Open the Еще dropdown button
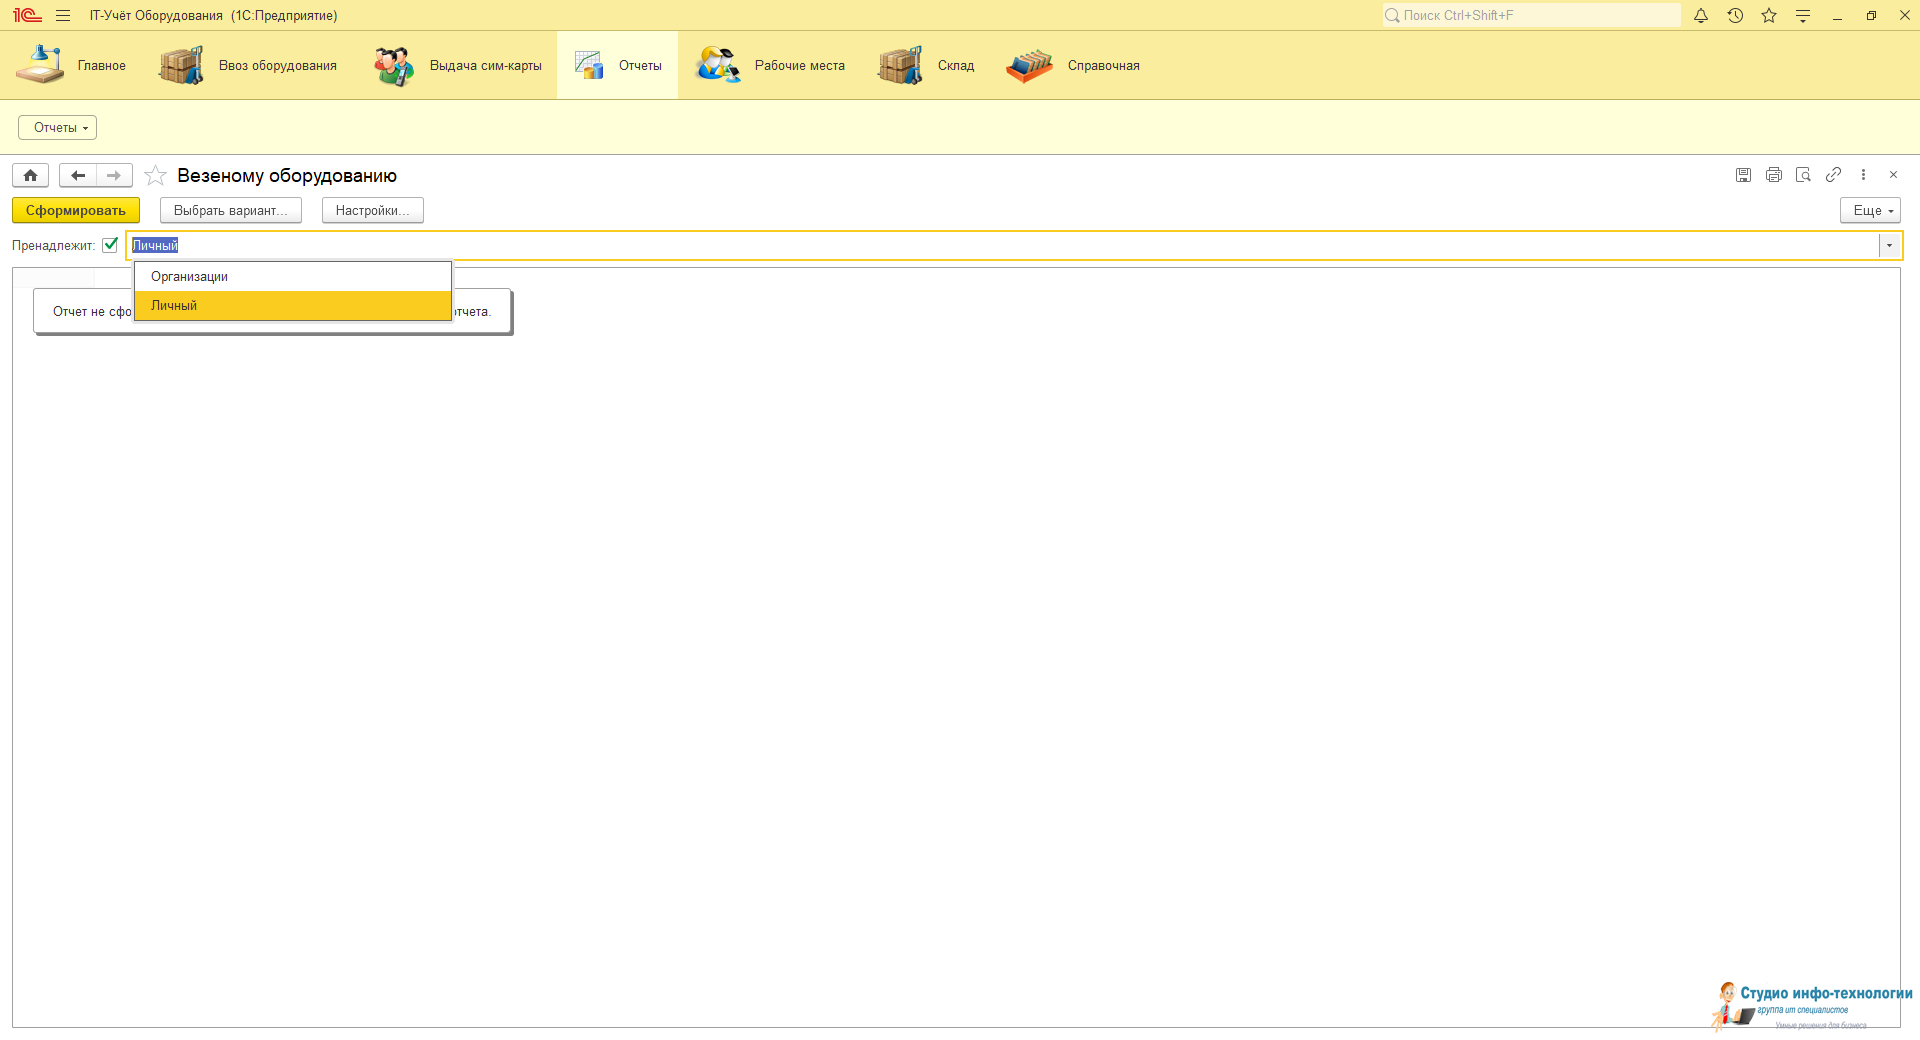The height and width of the screenshot is (1040, 1920). [x=1869, y=211]
